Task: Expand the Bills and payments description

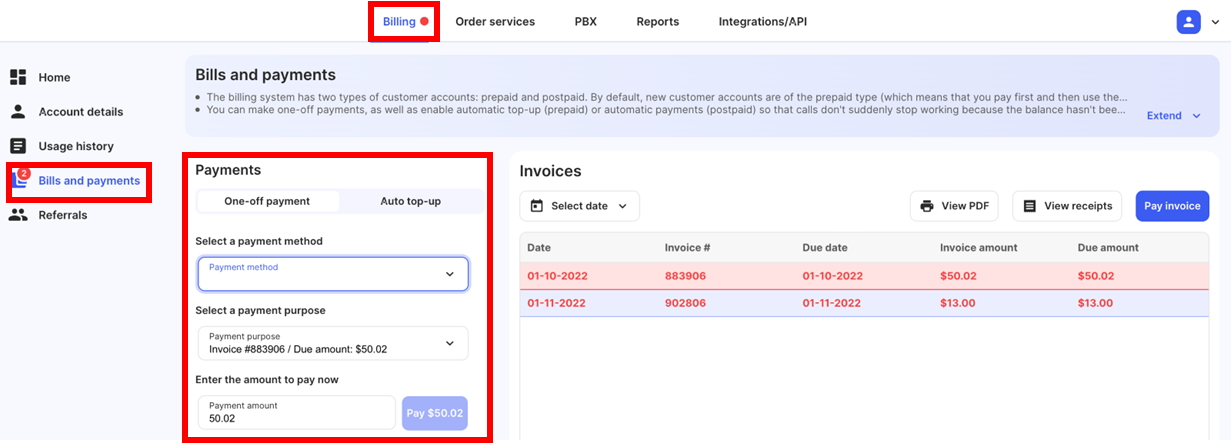Action: pos(1173,116)
